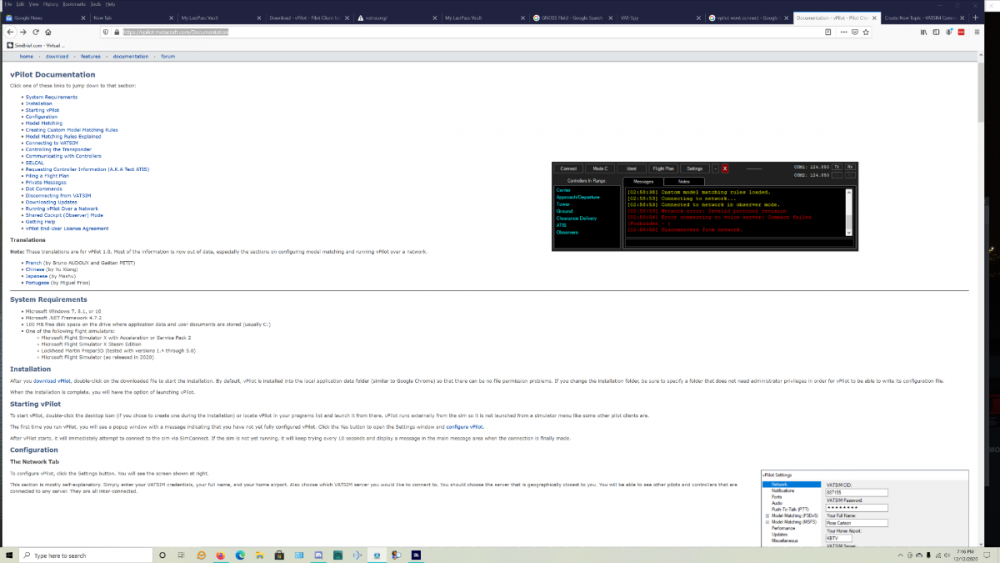
Task: Minimize vPilot using its dash button
Action: [x=716, y=168]
